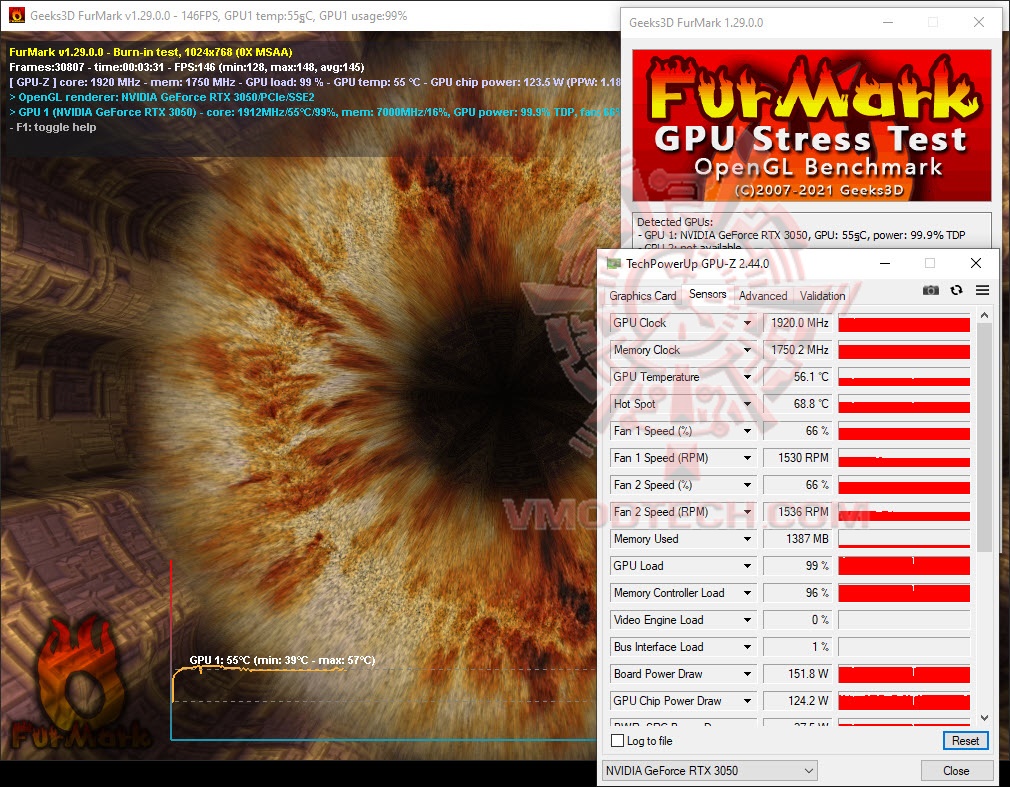Click the FurMark flame logo in render window
Image resolution: width=1010 pixels, height=787 pixels.
pyautogui.click(x=80, y=690)
